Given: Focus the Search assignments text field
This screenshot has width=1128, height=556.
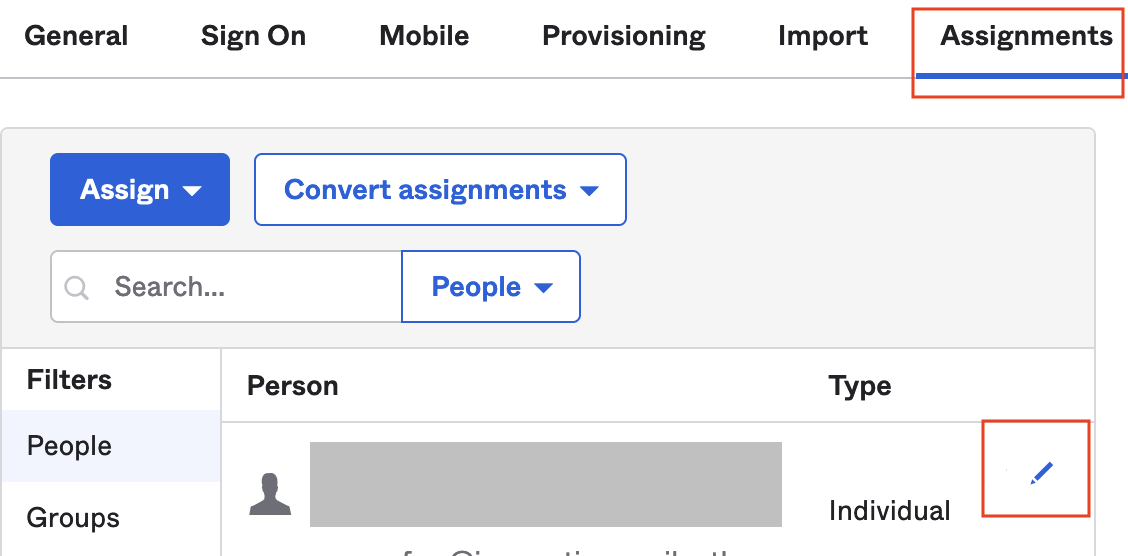Looking at the screenshot, I should 250,288.
